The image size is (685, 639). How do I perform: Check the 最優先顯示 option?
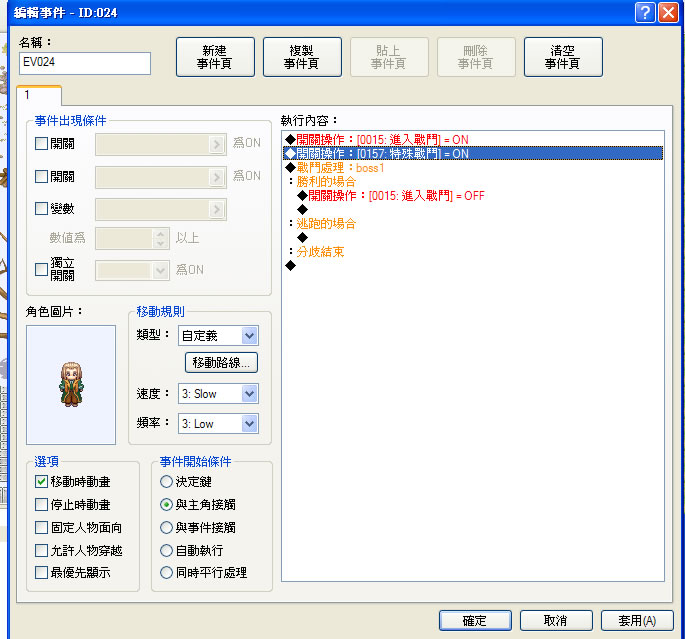tap(41, 572)
